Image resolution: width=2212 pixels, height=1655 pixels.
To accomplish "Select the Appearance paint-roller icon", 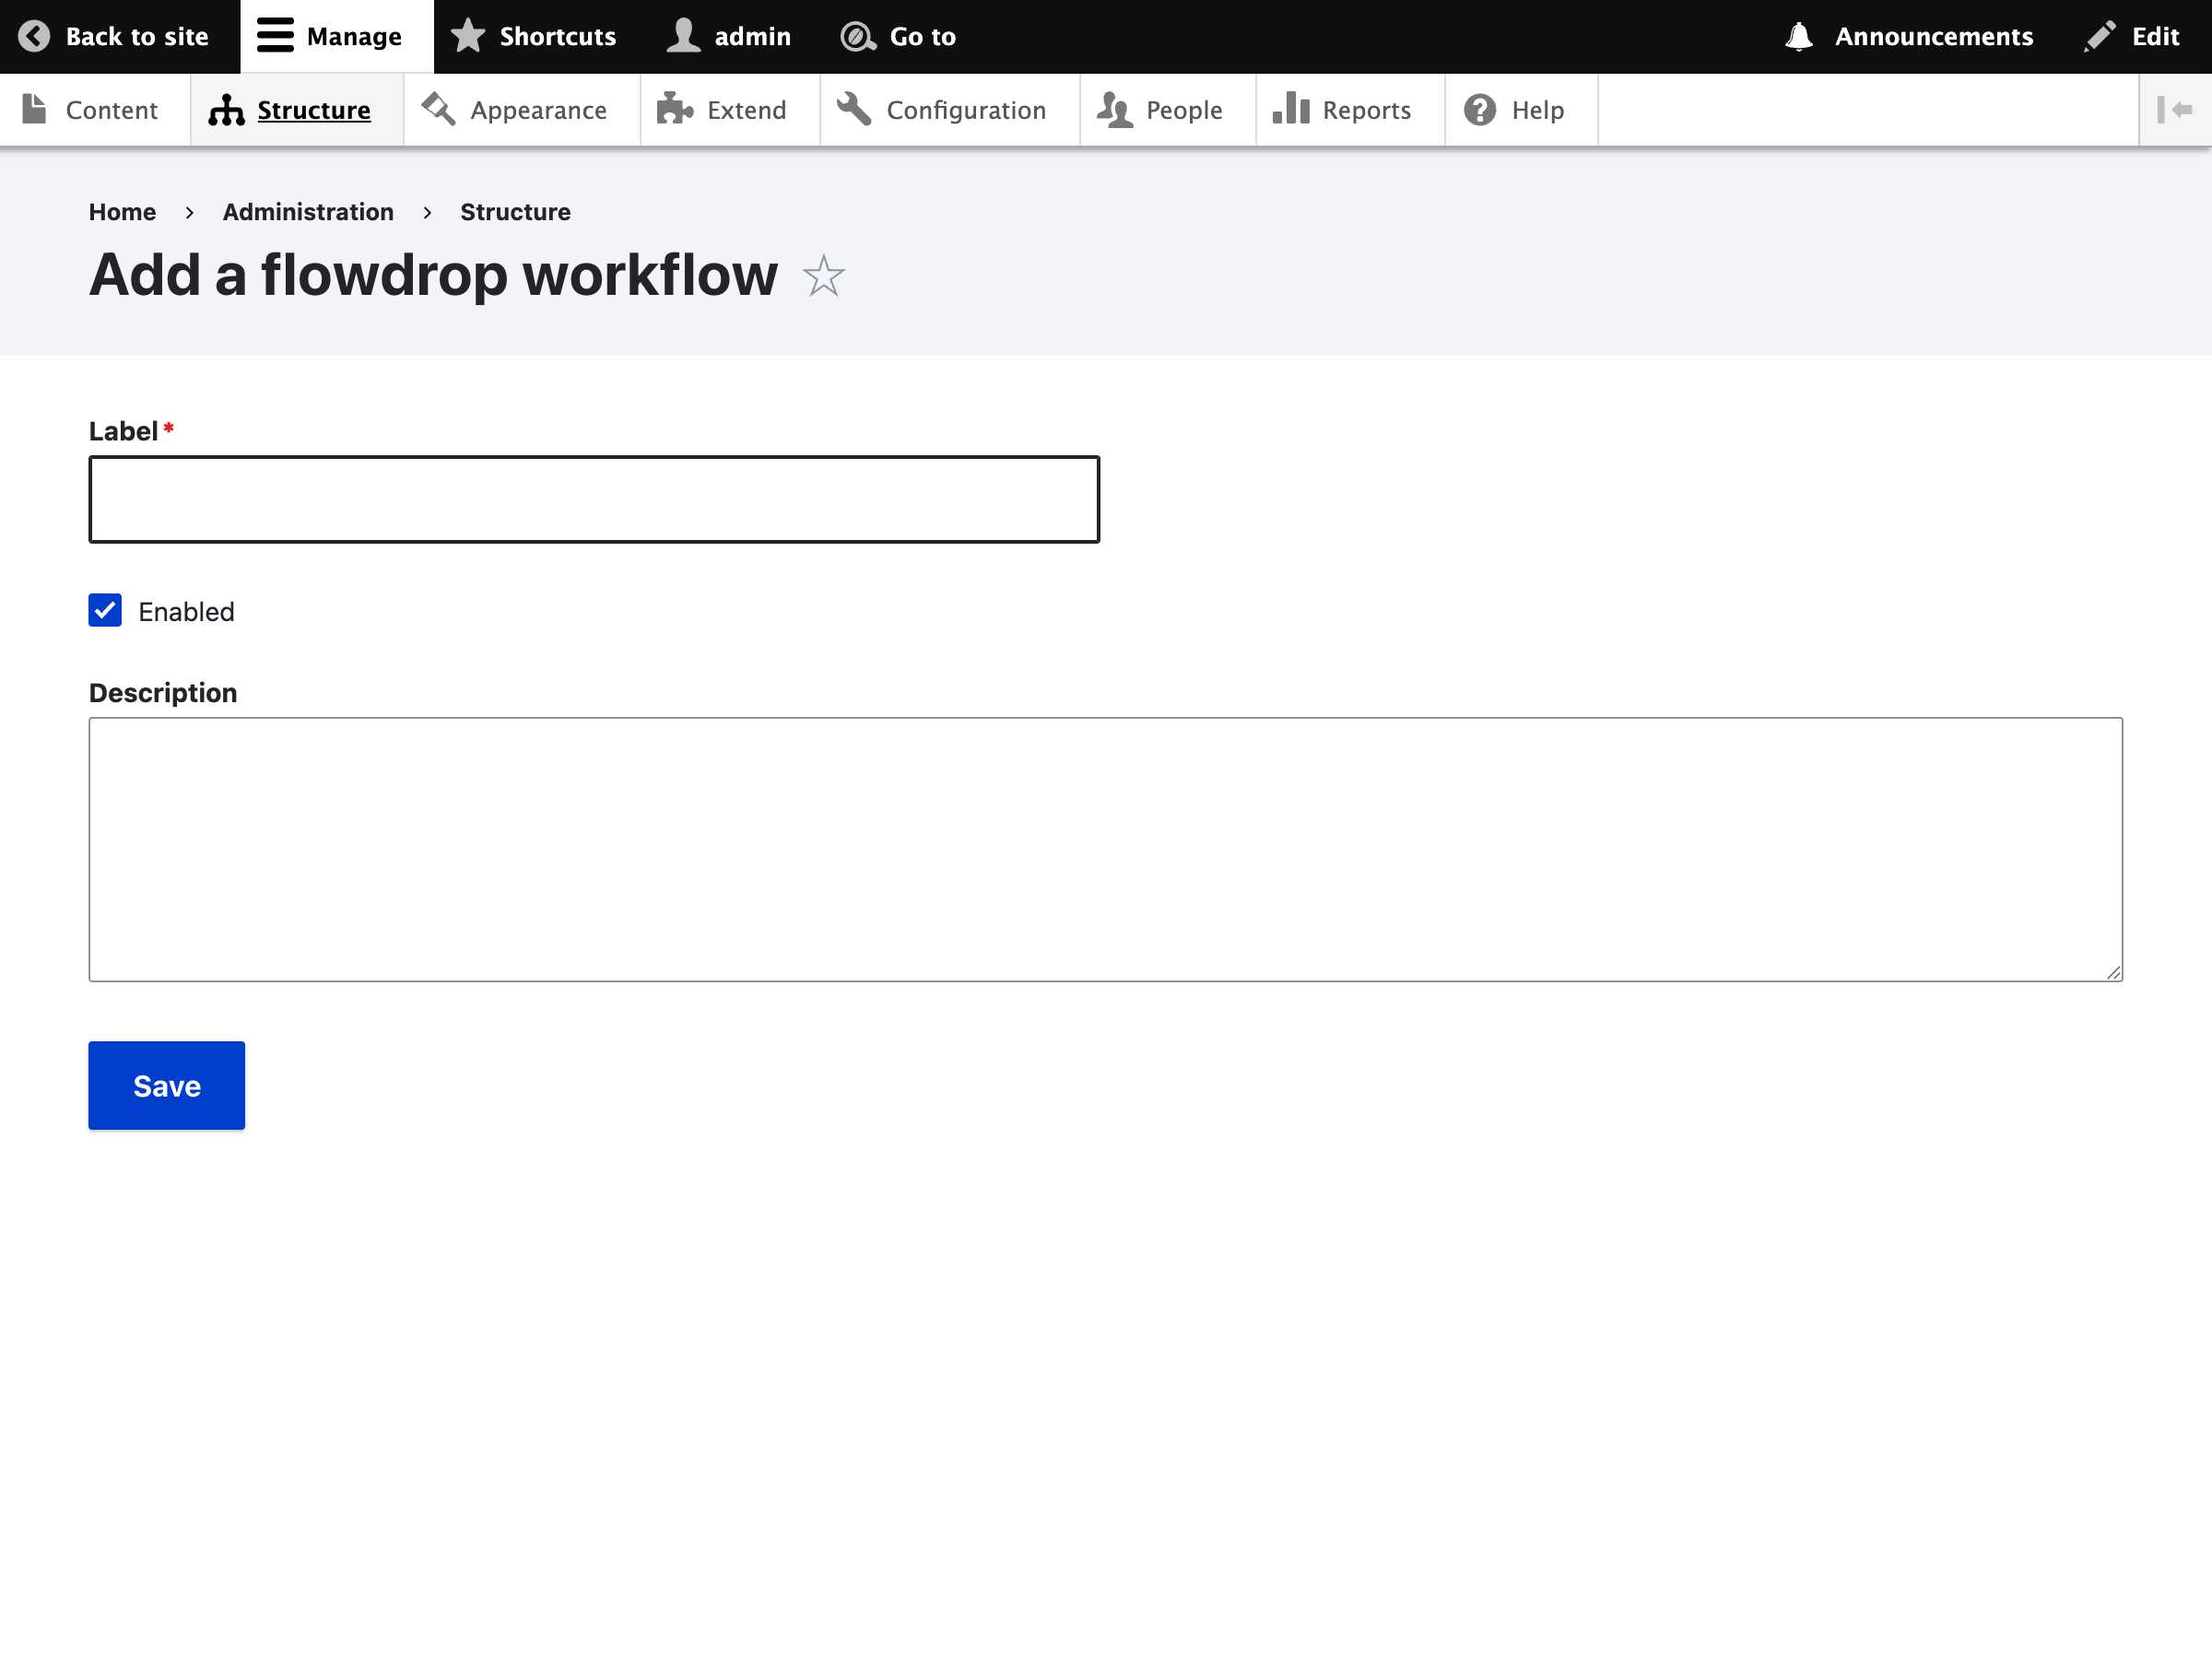I will coord(436,109).
